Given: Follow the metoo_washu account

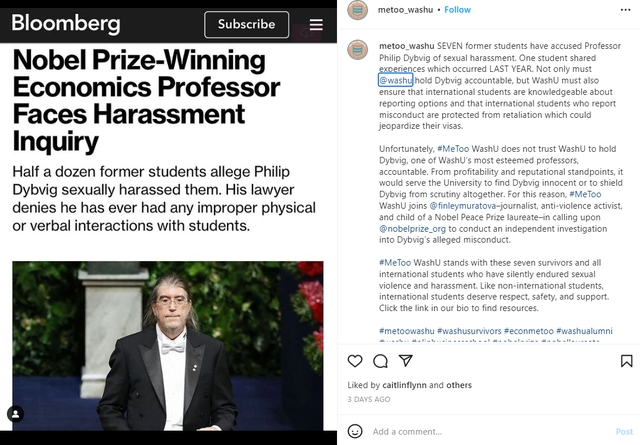Looking at the screenshot, I should coord(457,10).
